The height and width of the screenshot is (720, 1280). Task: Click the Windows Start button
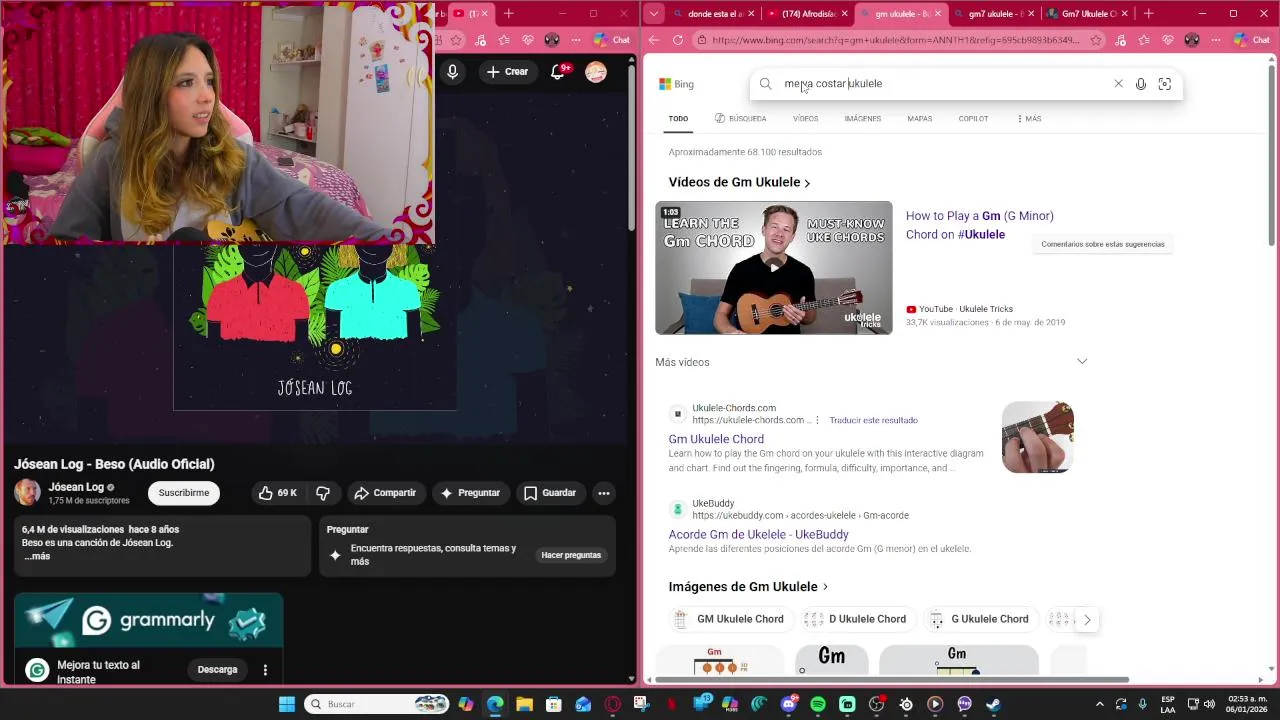click(x=287, y=704)
